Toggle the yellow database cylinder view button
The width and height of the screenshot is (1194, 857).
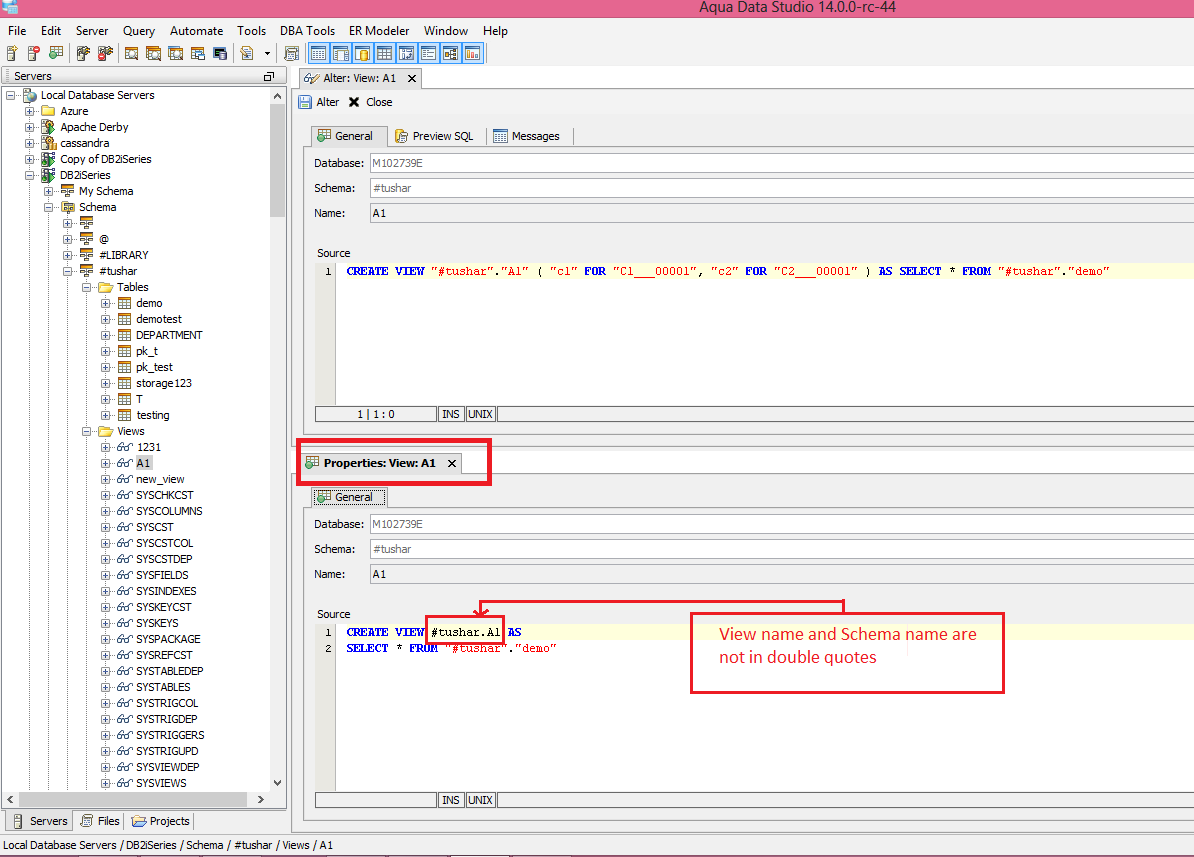coord(362,53)
